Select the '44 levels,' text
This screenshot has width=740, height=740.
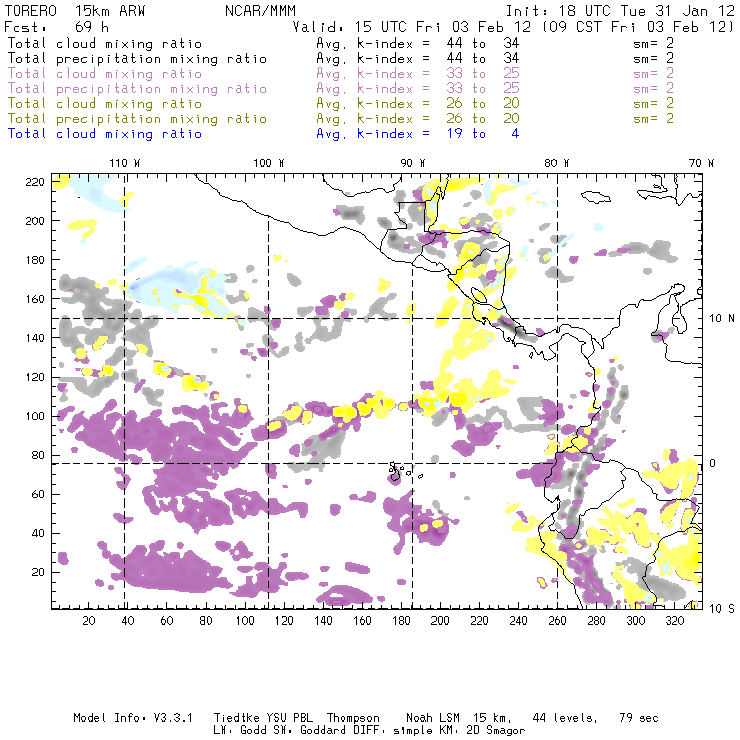click(x=565, y=718)
